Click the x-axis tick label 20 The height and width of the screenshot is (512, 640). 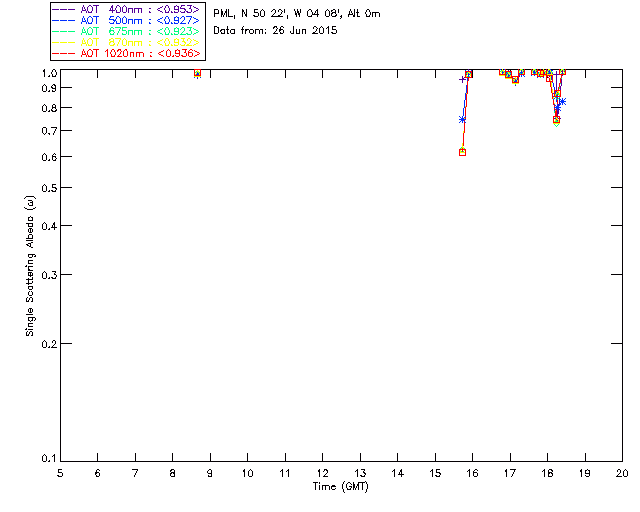pyautogui.click(x=622, y=473)
